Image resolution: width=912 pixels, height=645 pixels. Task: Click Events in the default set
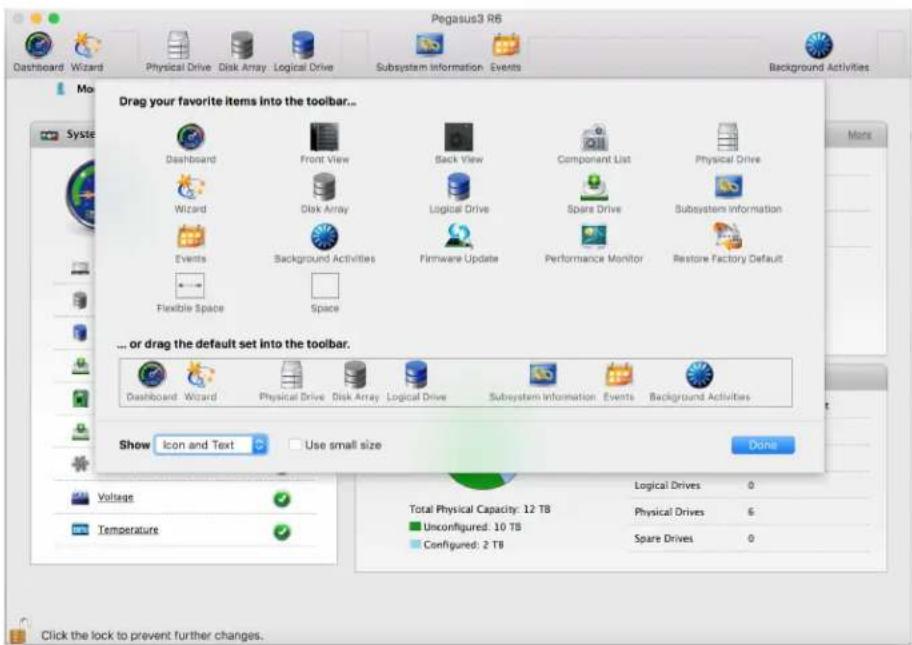click(618, 382)
